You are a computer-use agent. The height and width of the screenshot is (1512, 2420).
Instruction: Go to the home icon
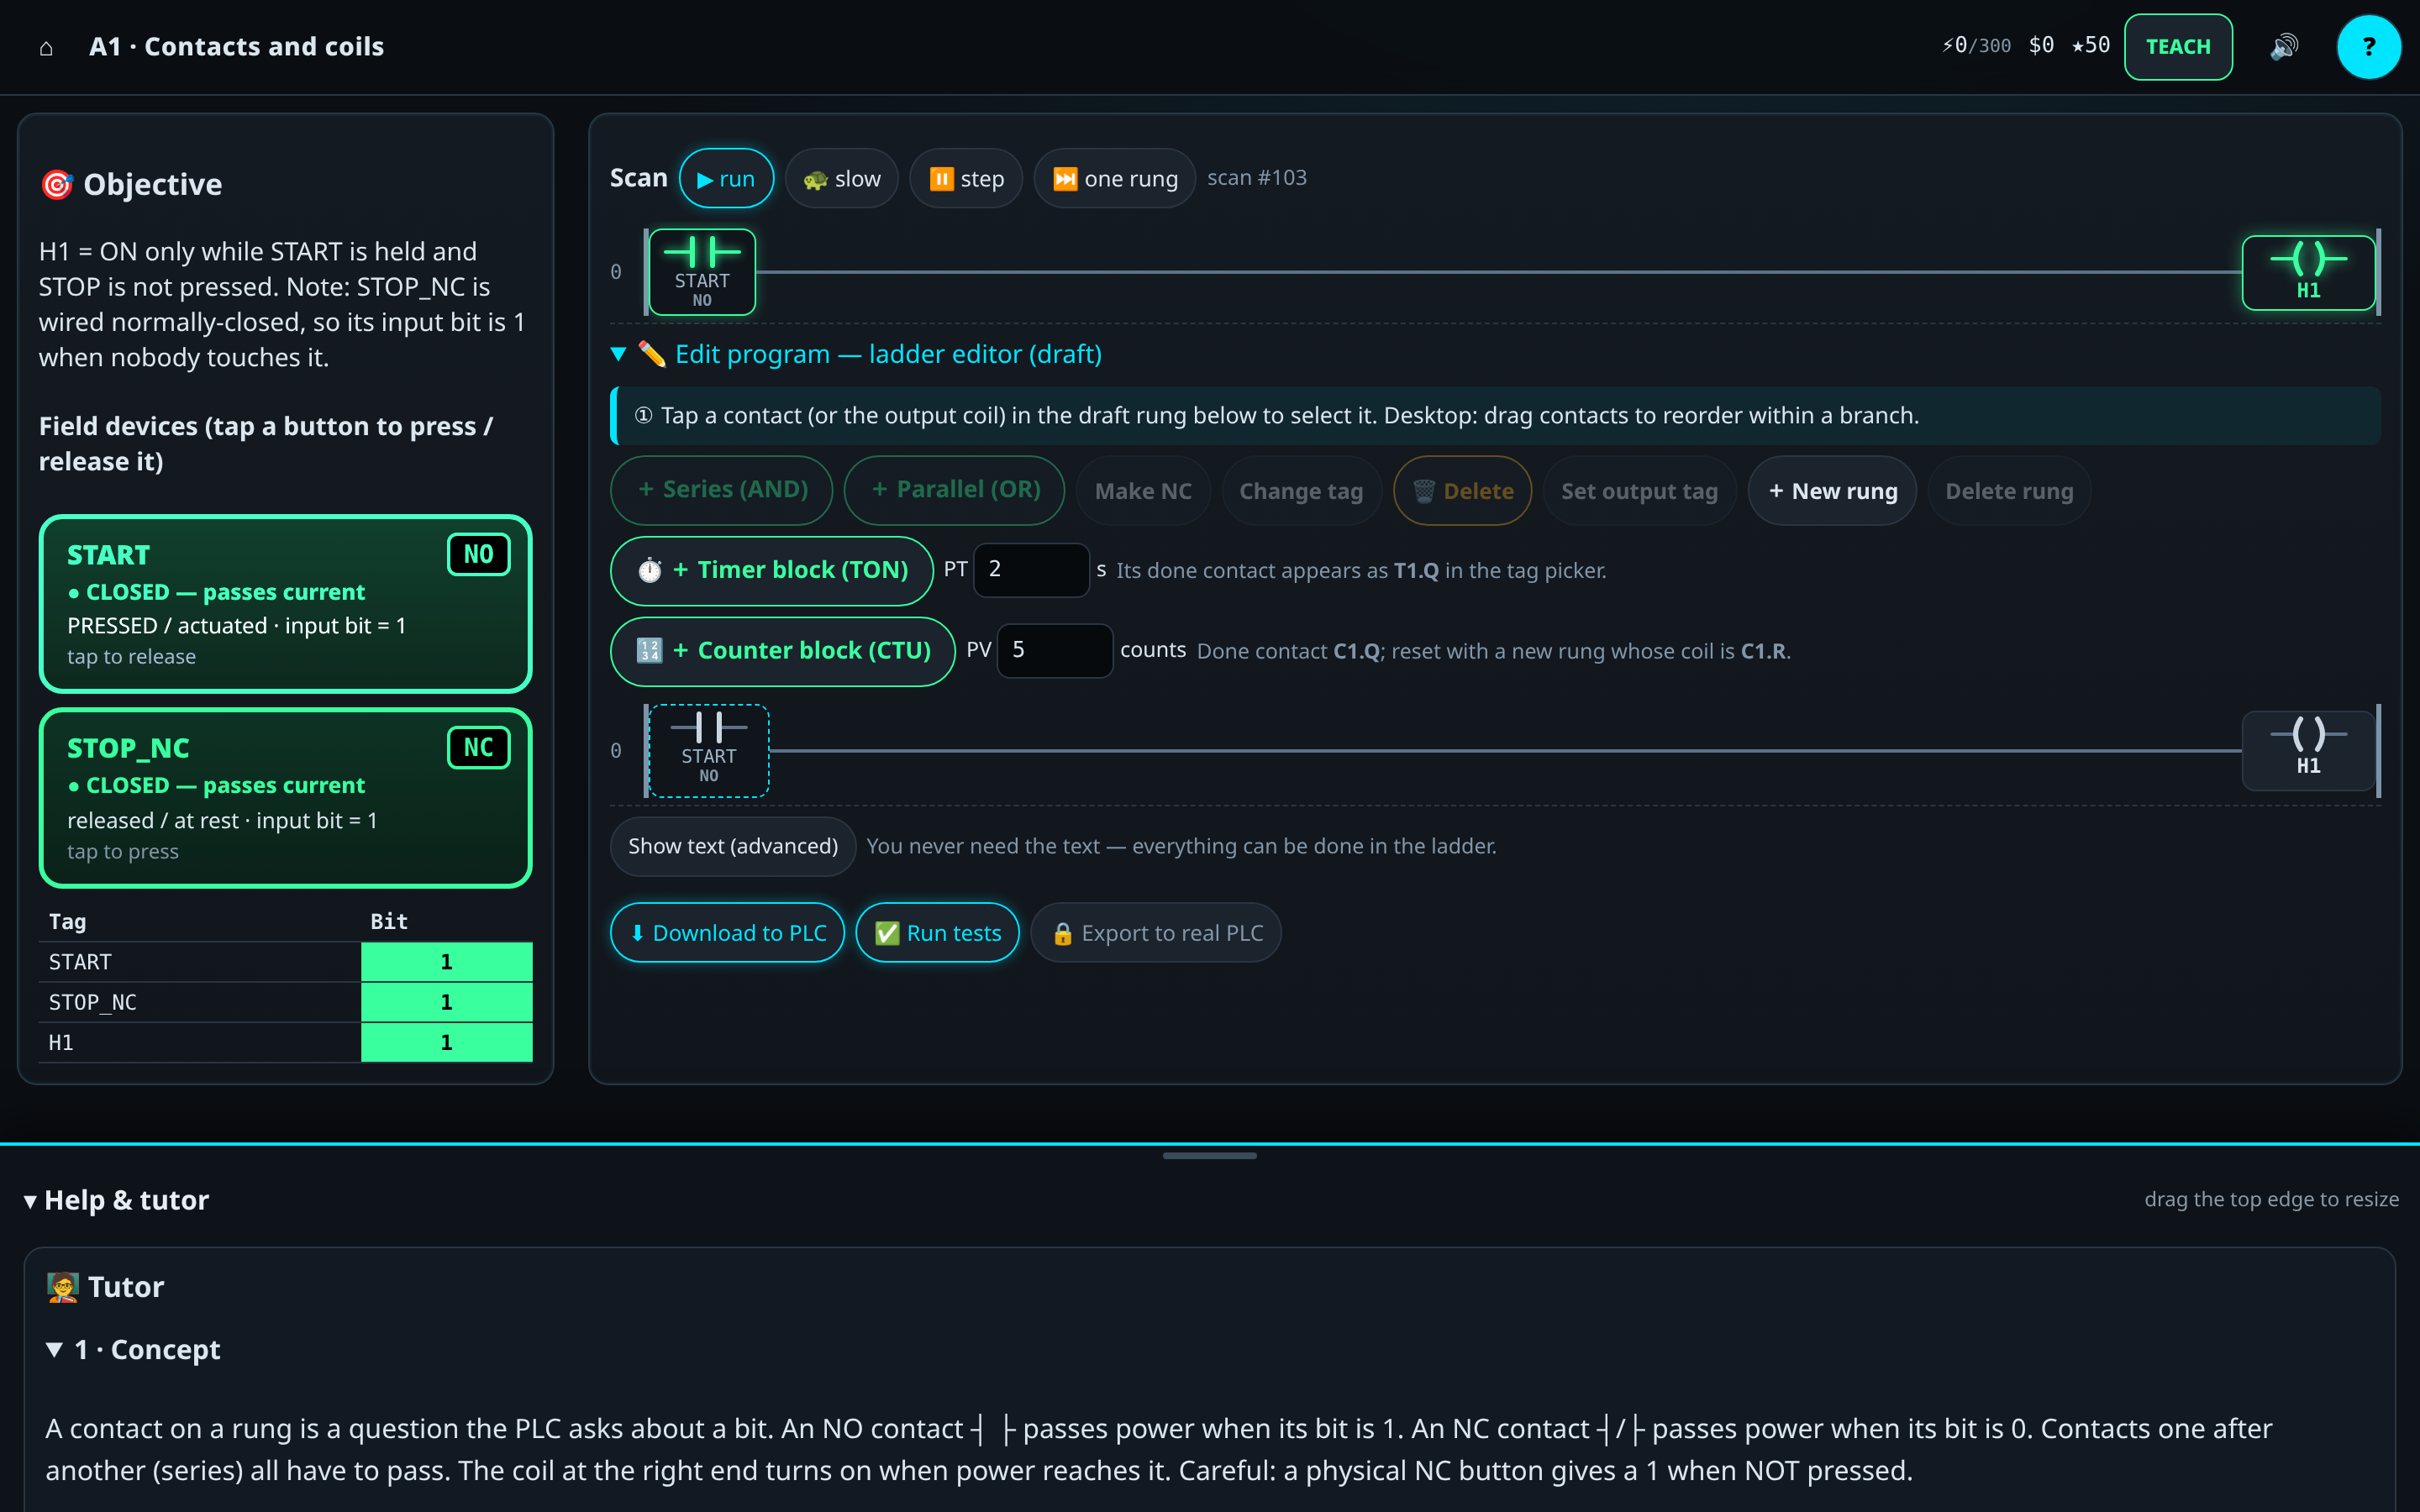46,47
